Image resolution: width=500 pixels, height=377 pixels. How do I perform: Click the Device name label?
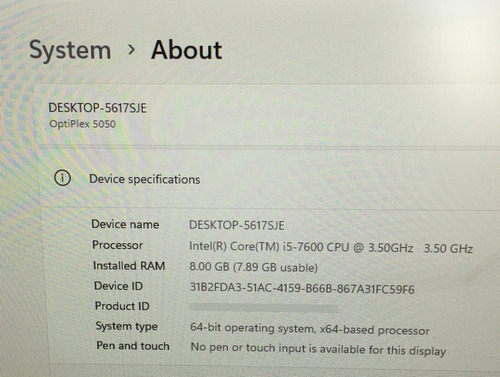(125, 224)
